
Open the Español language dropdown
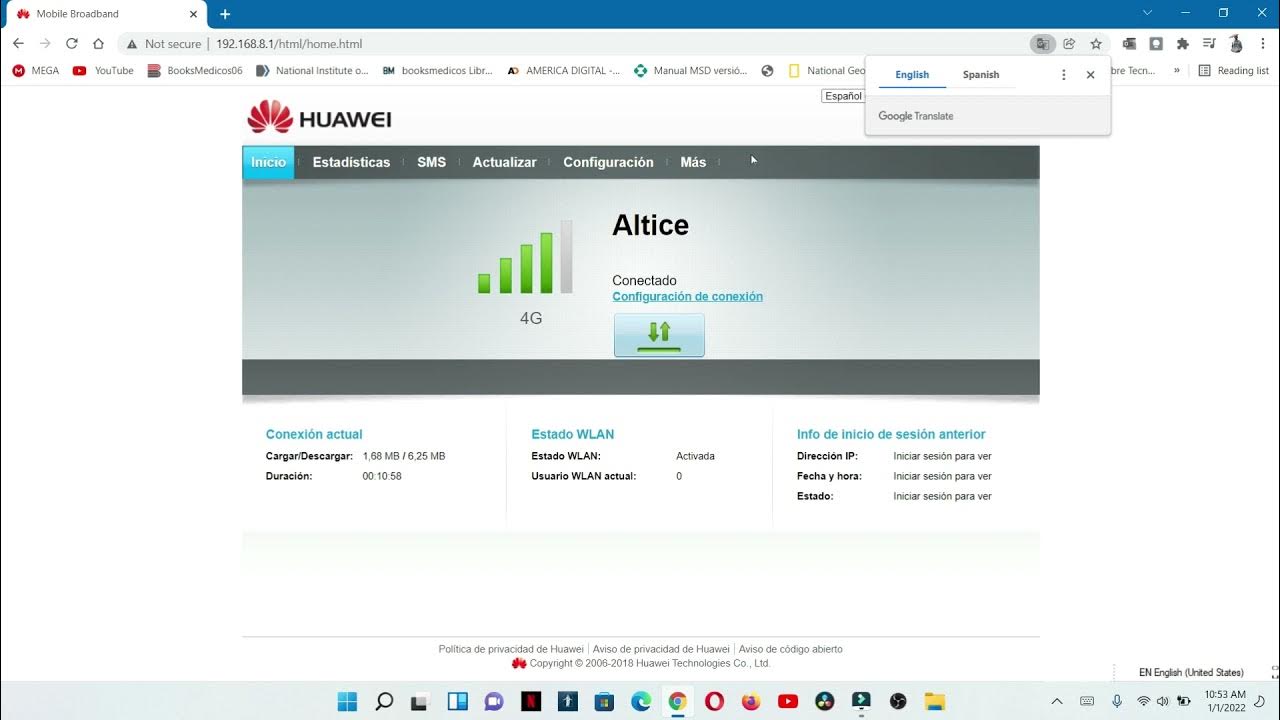pyautogui.click(x=843, y=96)
